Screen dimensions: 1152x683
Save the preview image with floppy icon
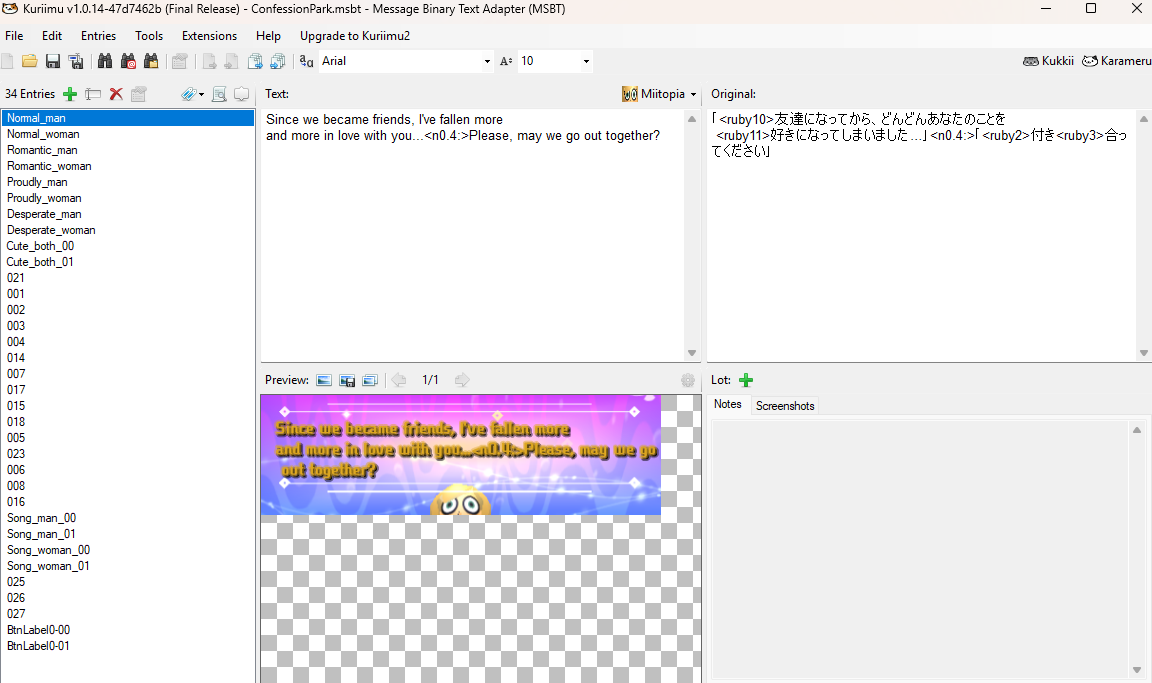point(347,380)
